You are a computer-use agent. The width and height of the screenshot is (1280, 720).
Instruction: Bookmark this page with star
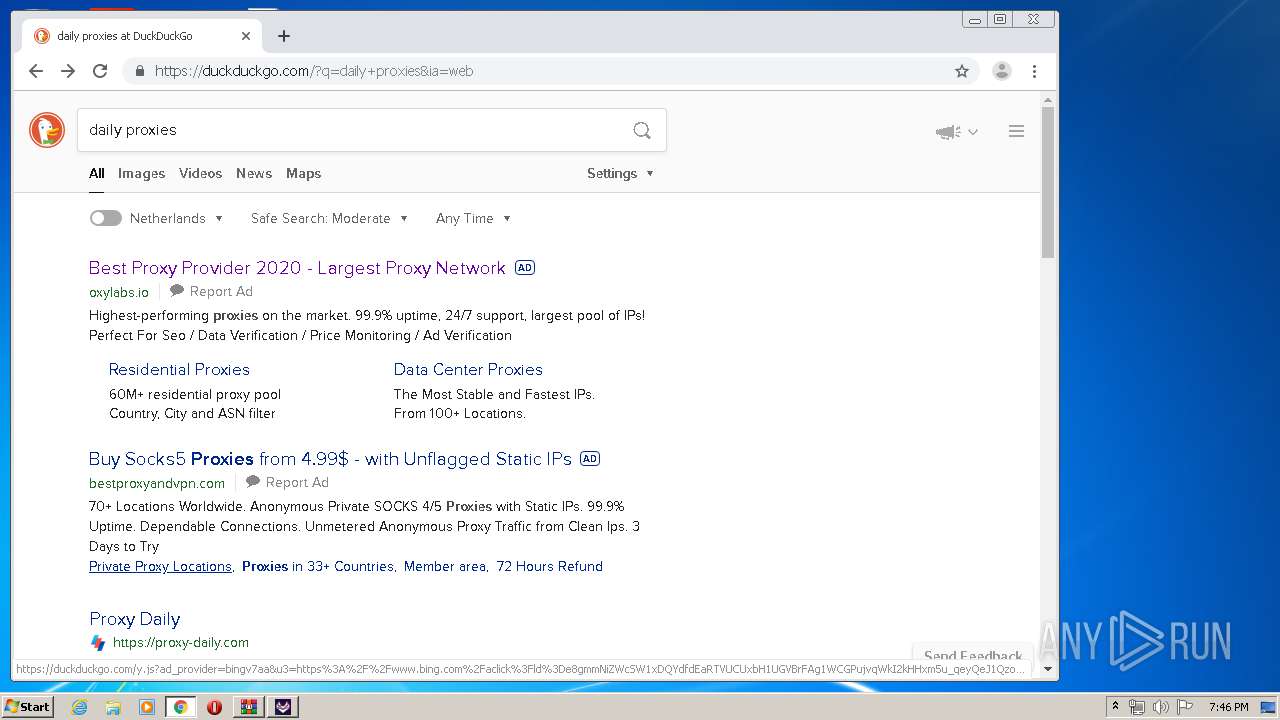[x=962, y=71]
